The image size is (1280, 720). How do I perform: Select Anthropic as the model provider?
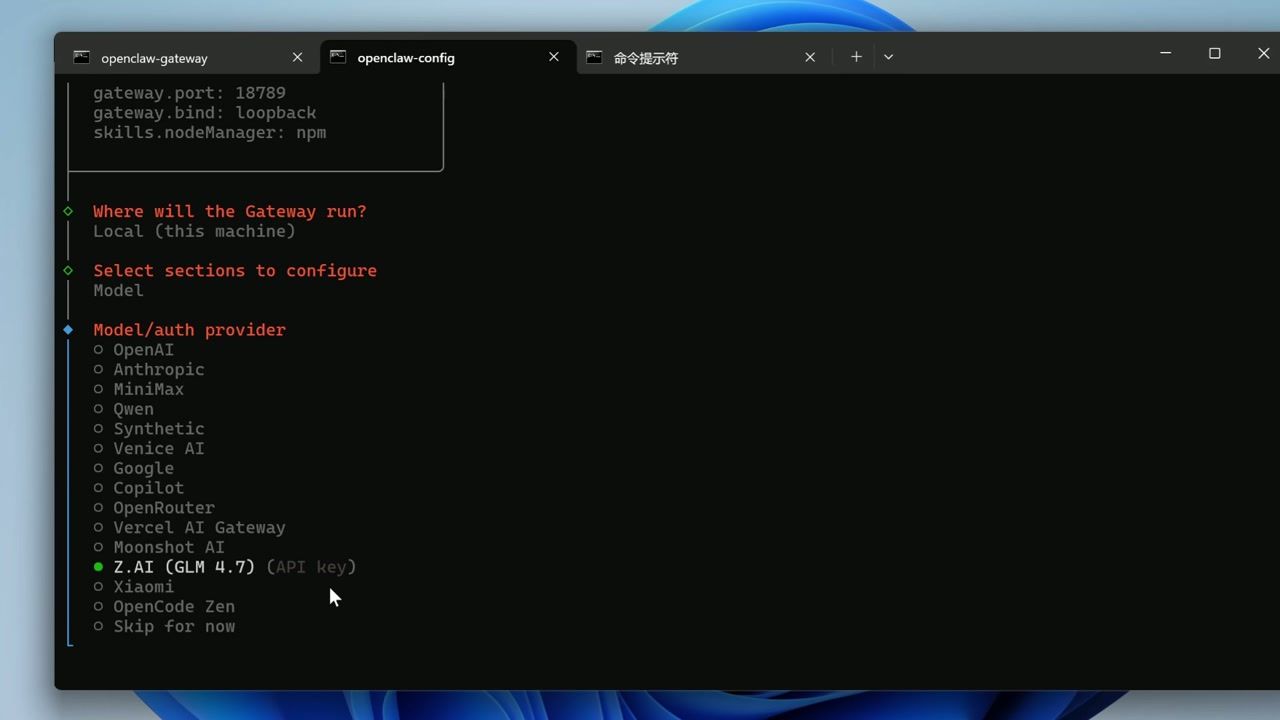pos(158,369)
